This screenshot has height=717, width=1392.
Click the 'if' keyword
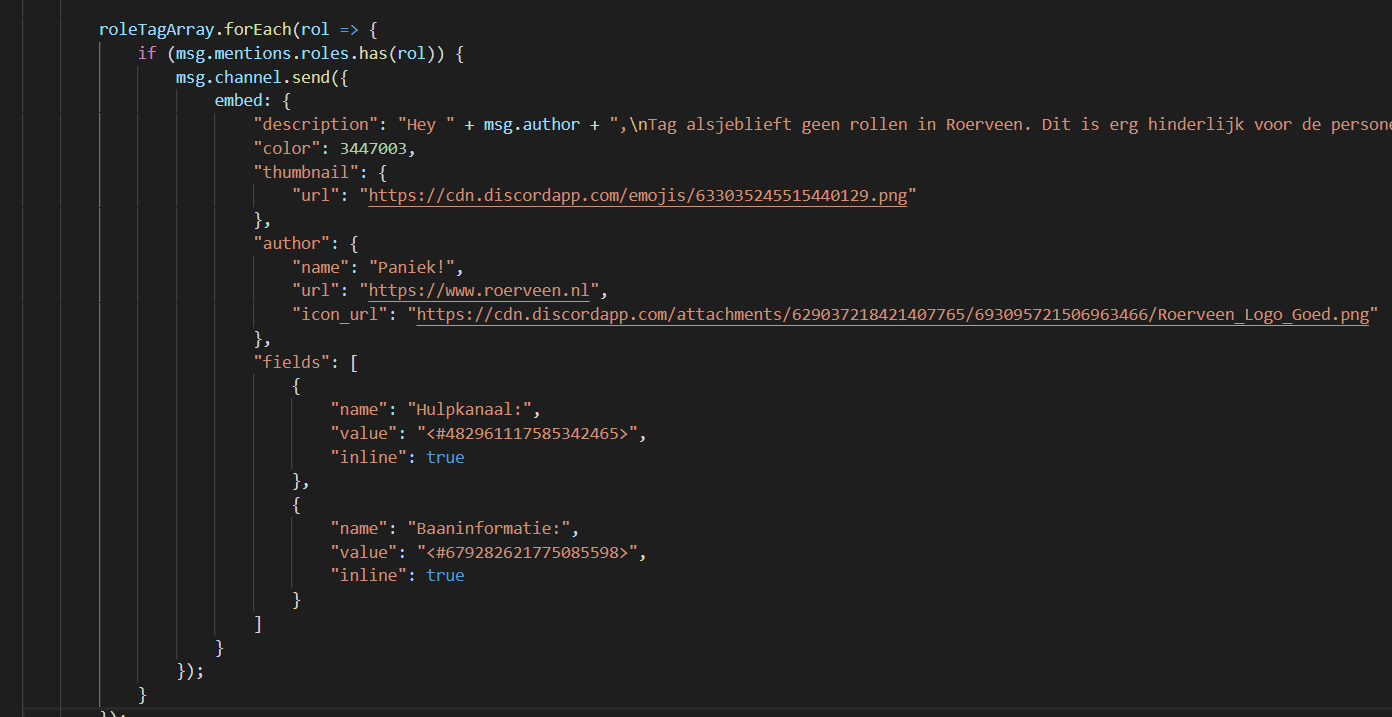(x=146, y=53)
